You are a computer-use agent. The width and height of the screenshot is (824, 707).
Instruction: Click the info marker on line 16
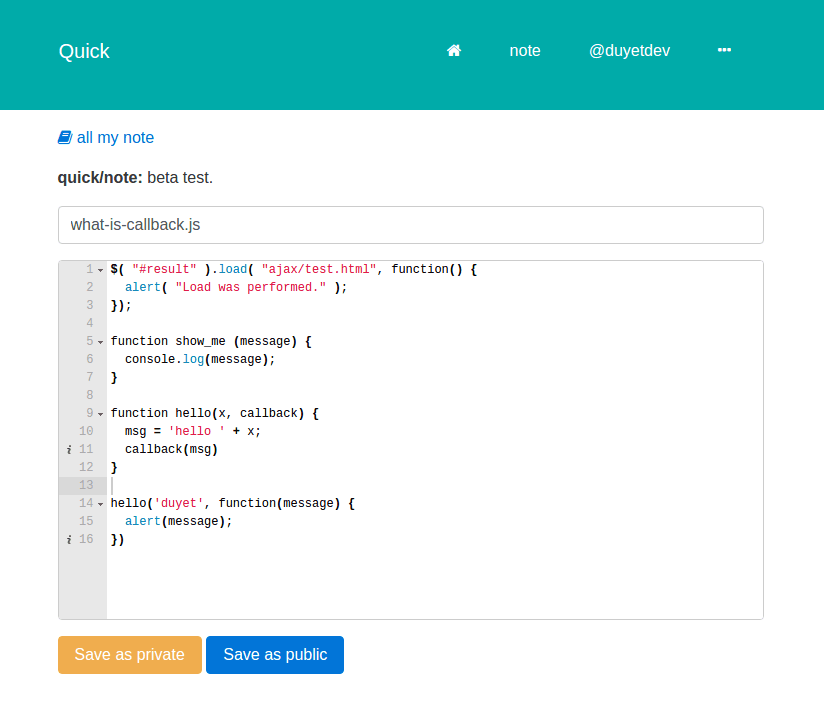[x=68, y=539]
